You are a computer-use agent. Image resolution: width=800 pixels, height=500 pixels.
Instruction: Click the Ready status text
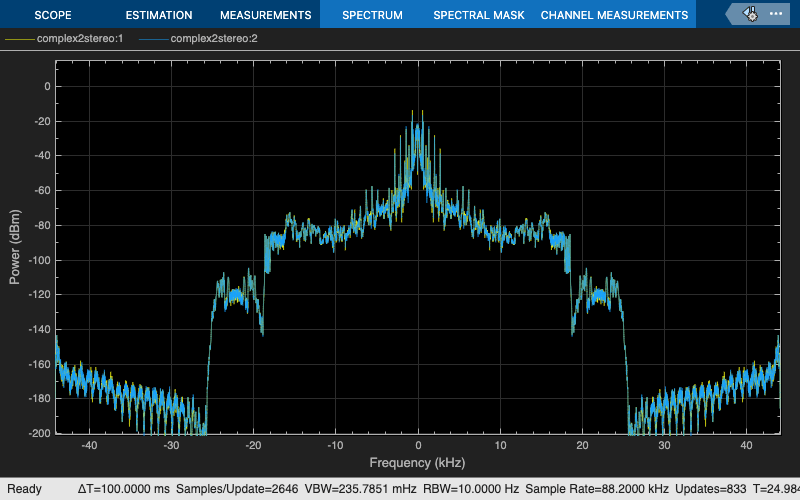[24, 489]
